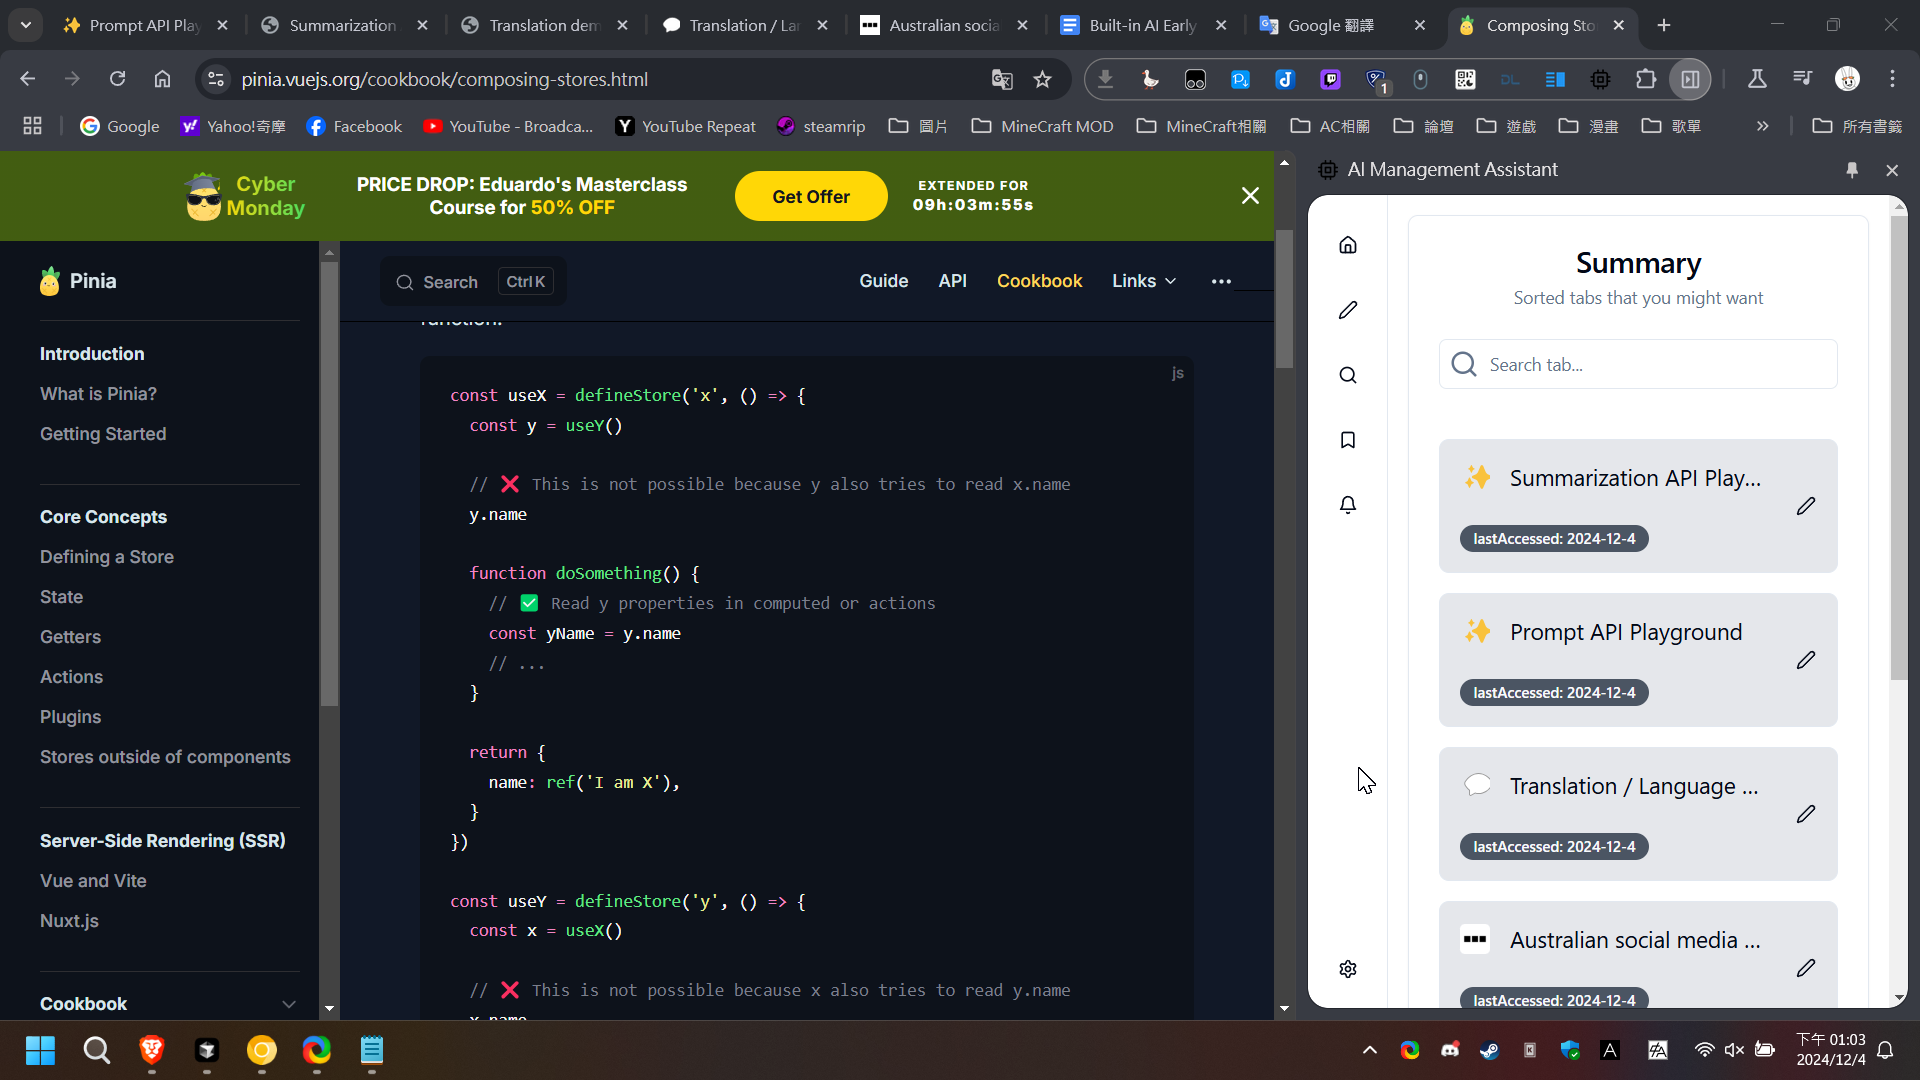This screenshot has width=1920, height=1080.
Task: Click the Get Offer button
Action: 810,196
